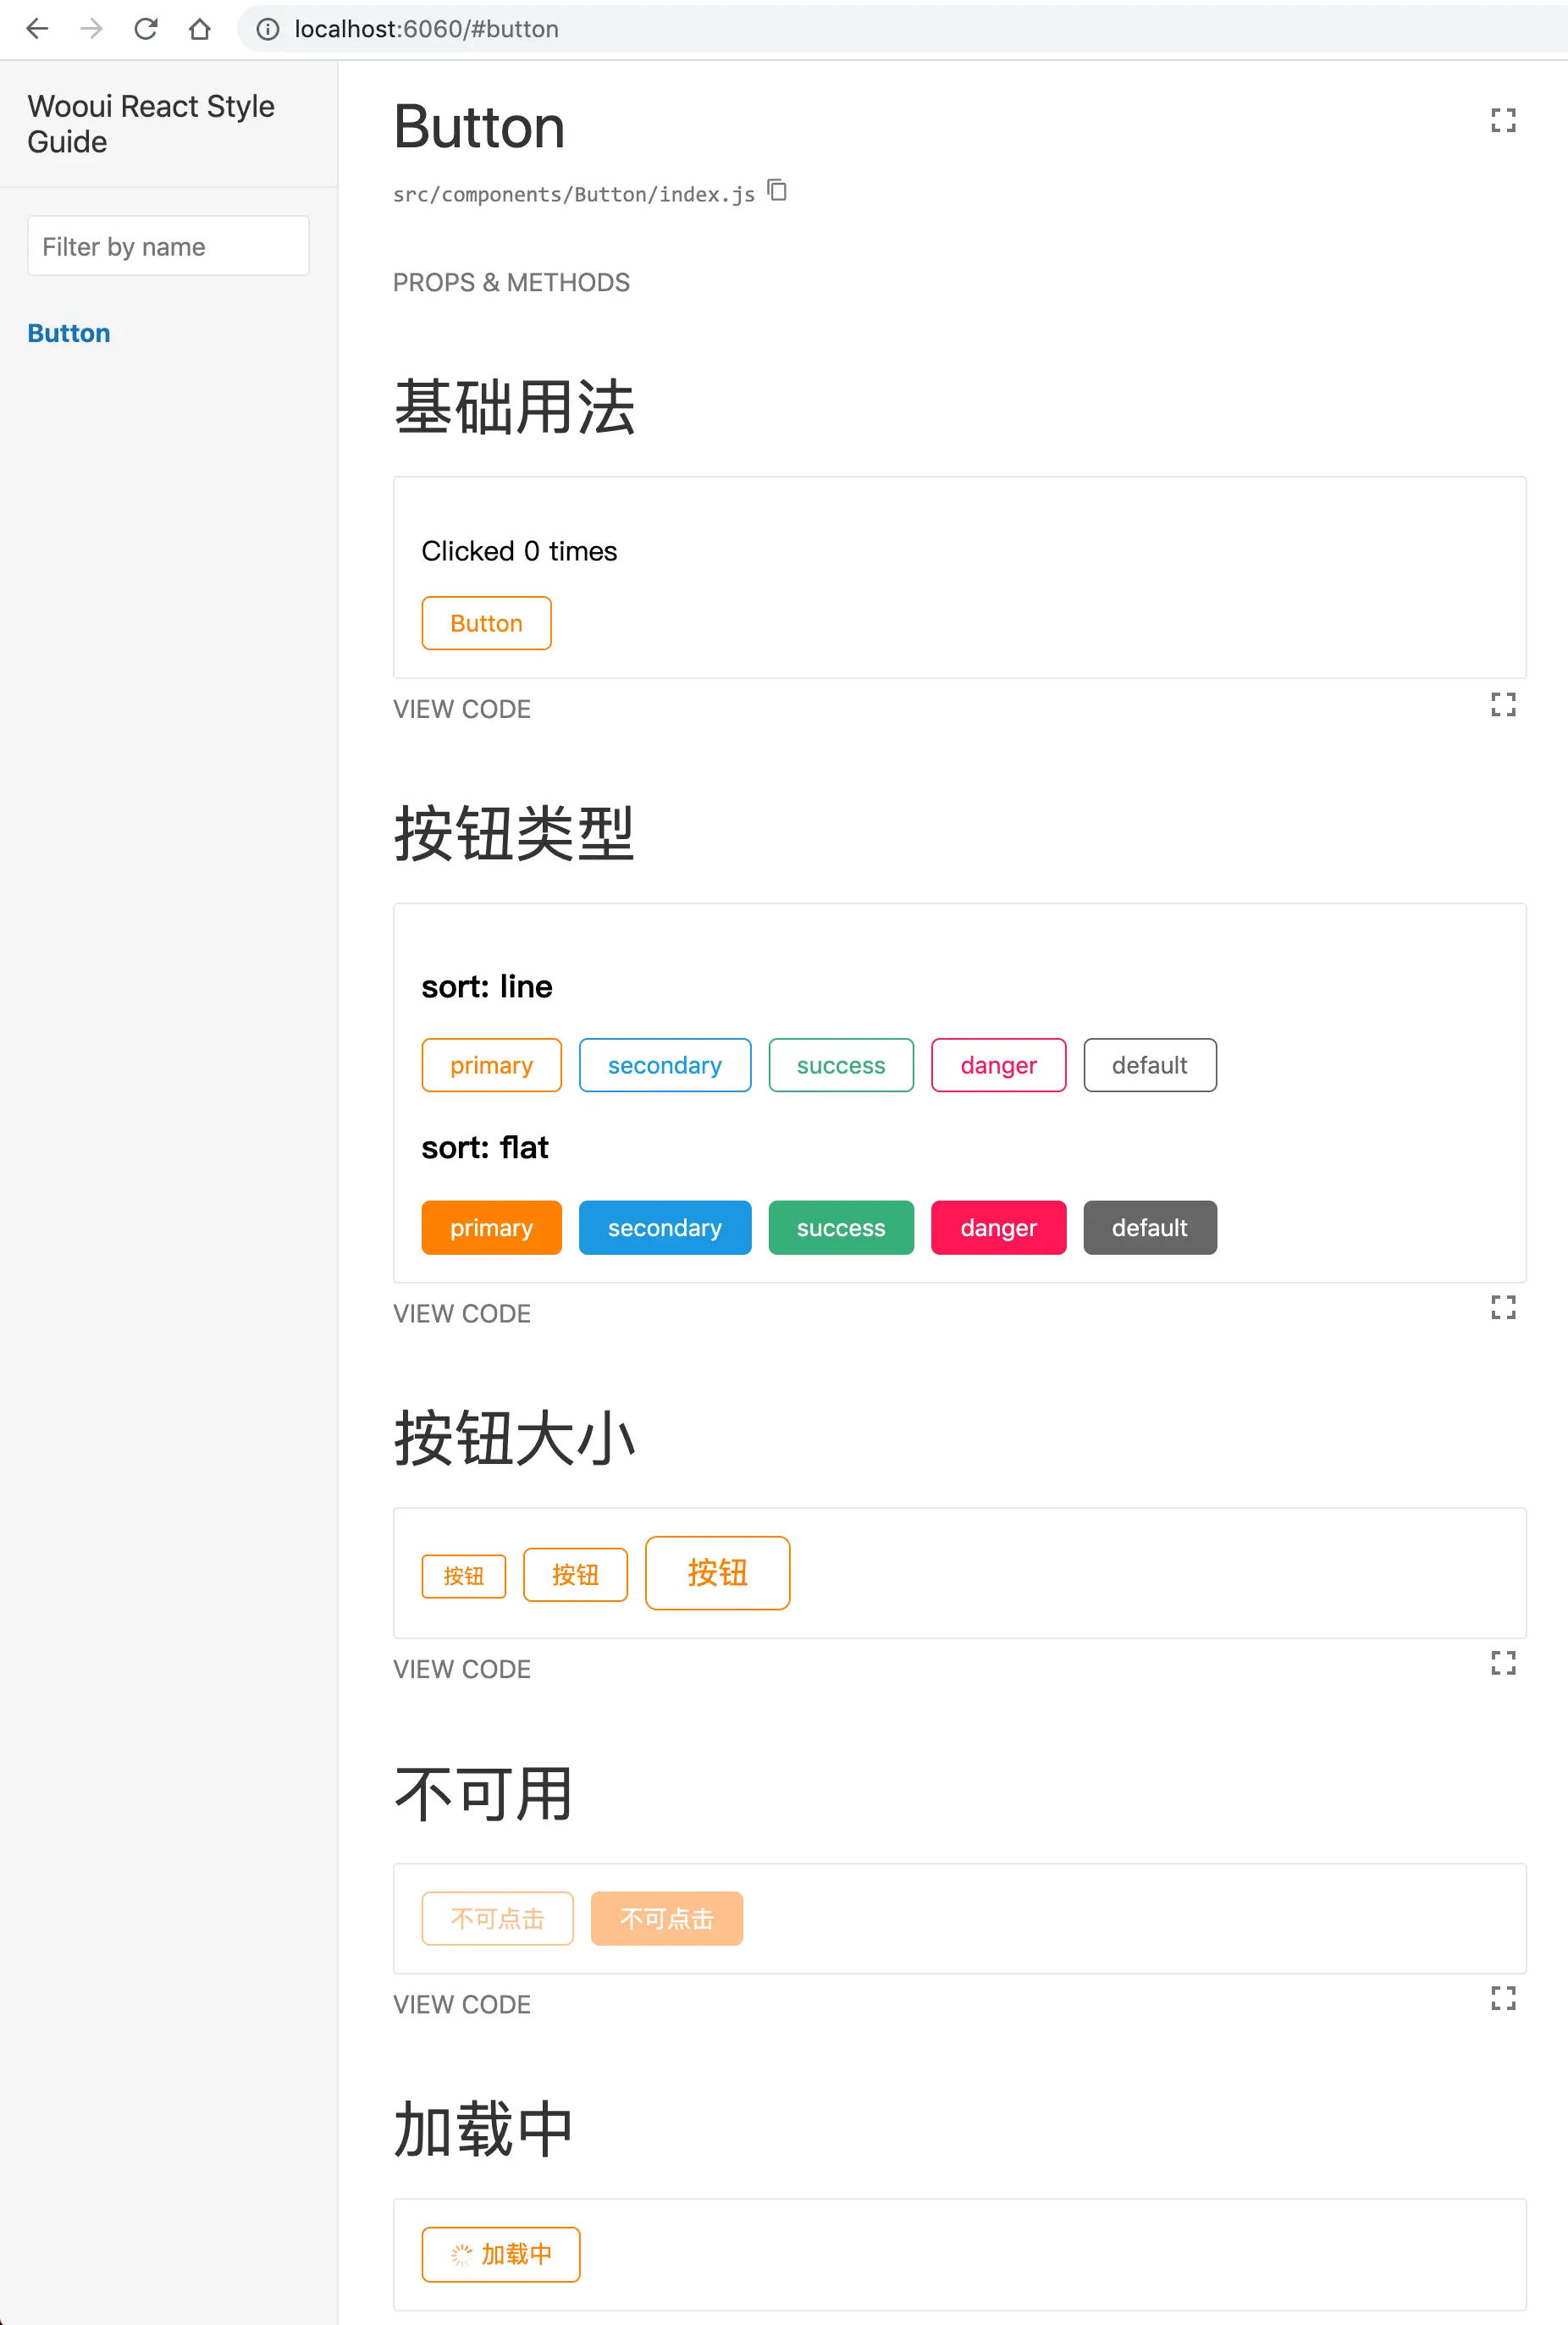The image size is (1568, 2325).
Task: Click the filled disabled 不可点击 button
Action: coord(667,1918)
